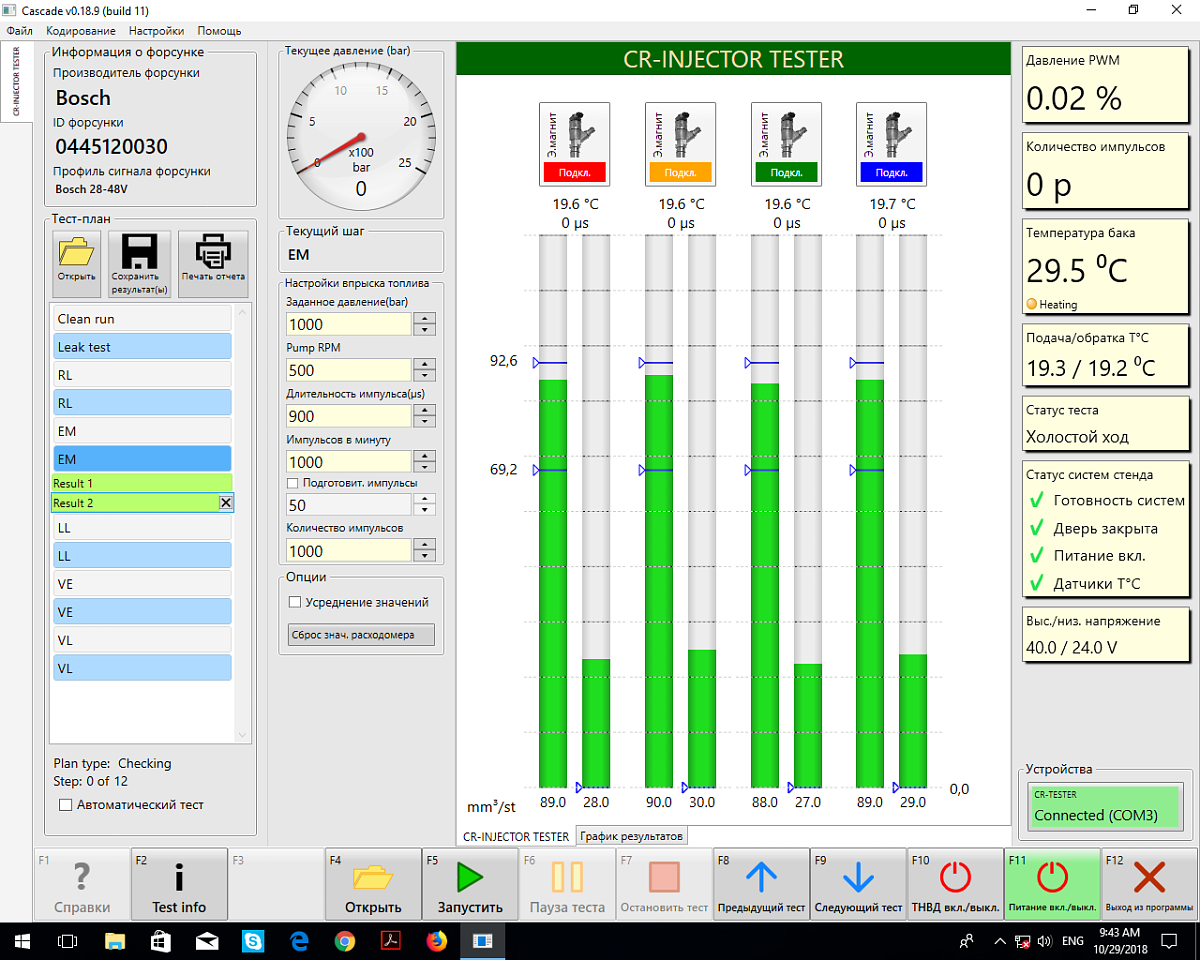Open notification center in system tray
The image size is (1200, 960).
pyautogui.click(x=1167, y=941)
